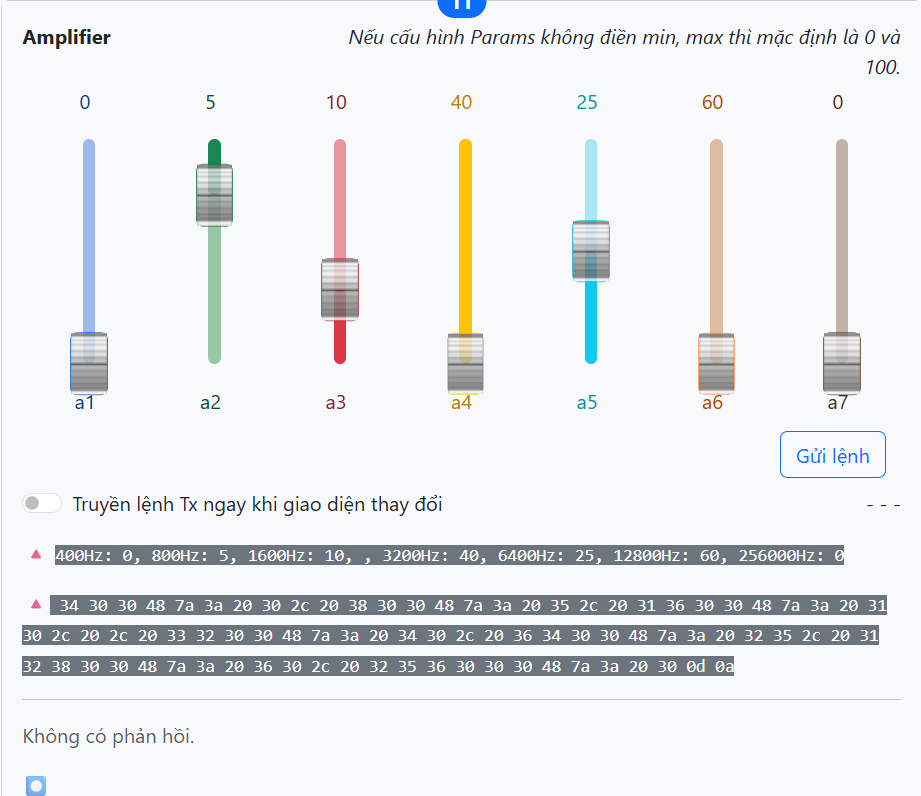Click the top of the a7 track
921x796 pixels.
842,150
